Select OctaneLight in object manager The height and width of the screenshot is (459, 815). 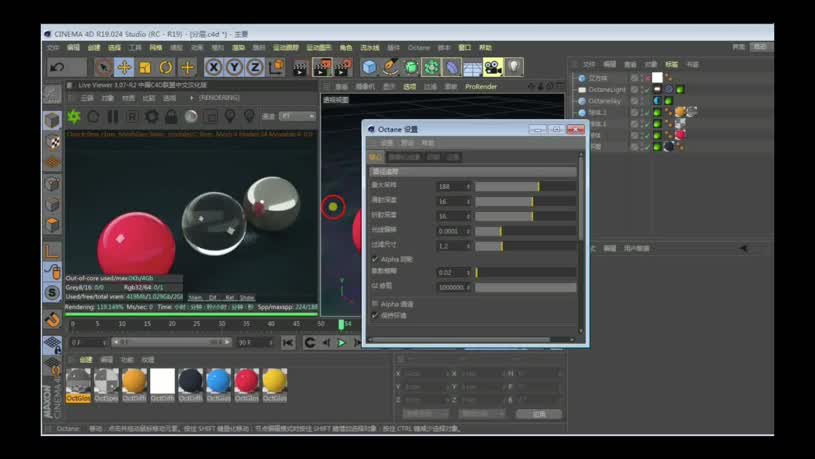click(607, 89)
